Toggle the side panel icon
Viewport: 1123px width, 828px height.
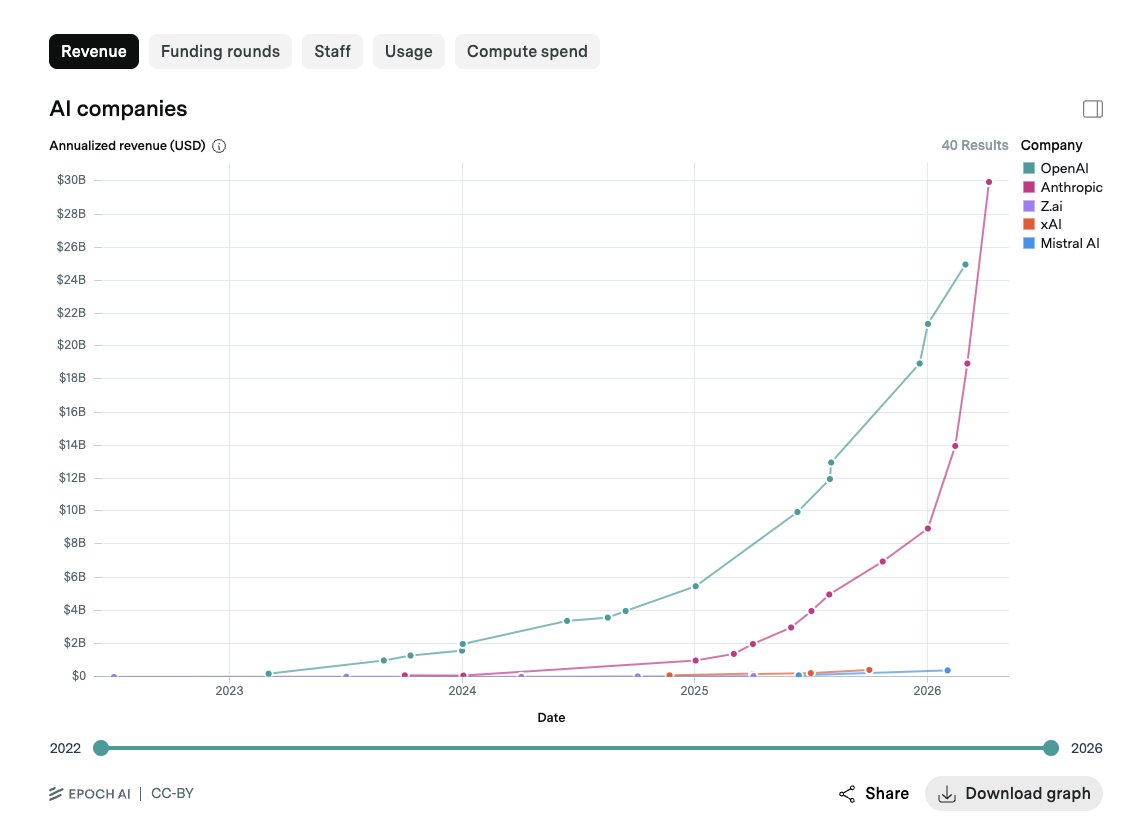(1092, 109)
